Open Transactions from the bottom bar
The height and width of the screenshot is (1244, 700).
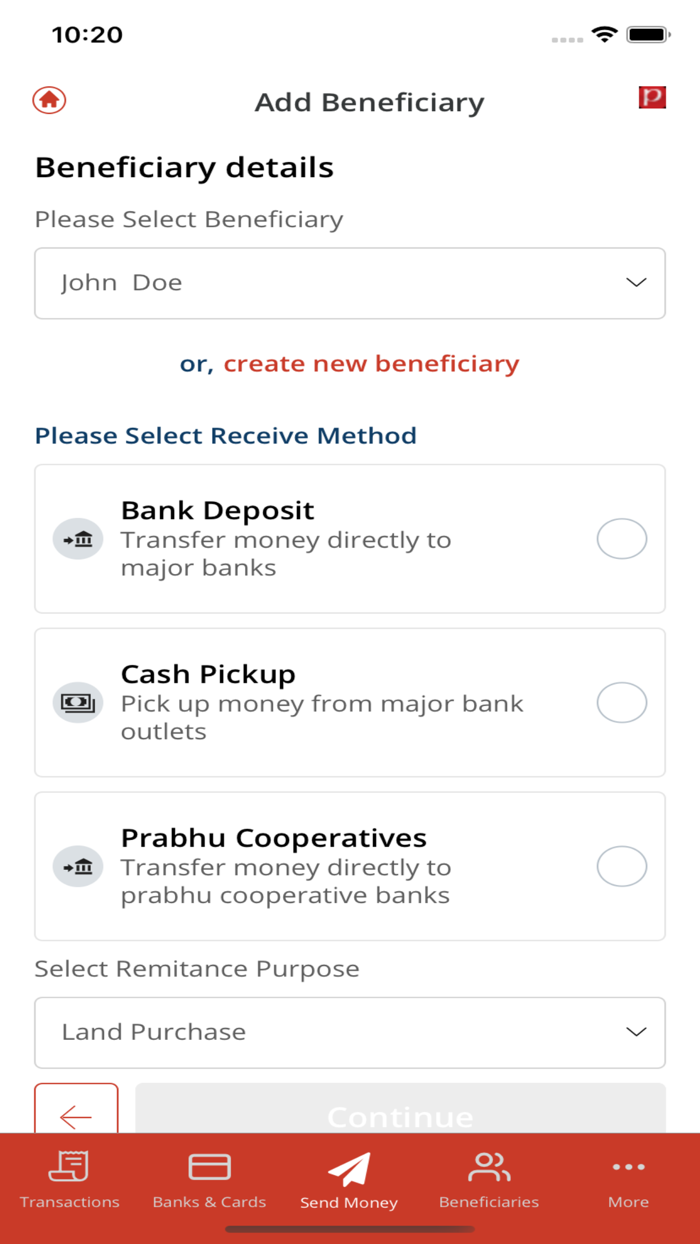point(68,1179)
